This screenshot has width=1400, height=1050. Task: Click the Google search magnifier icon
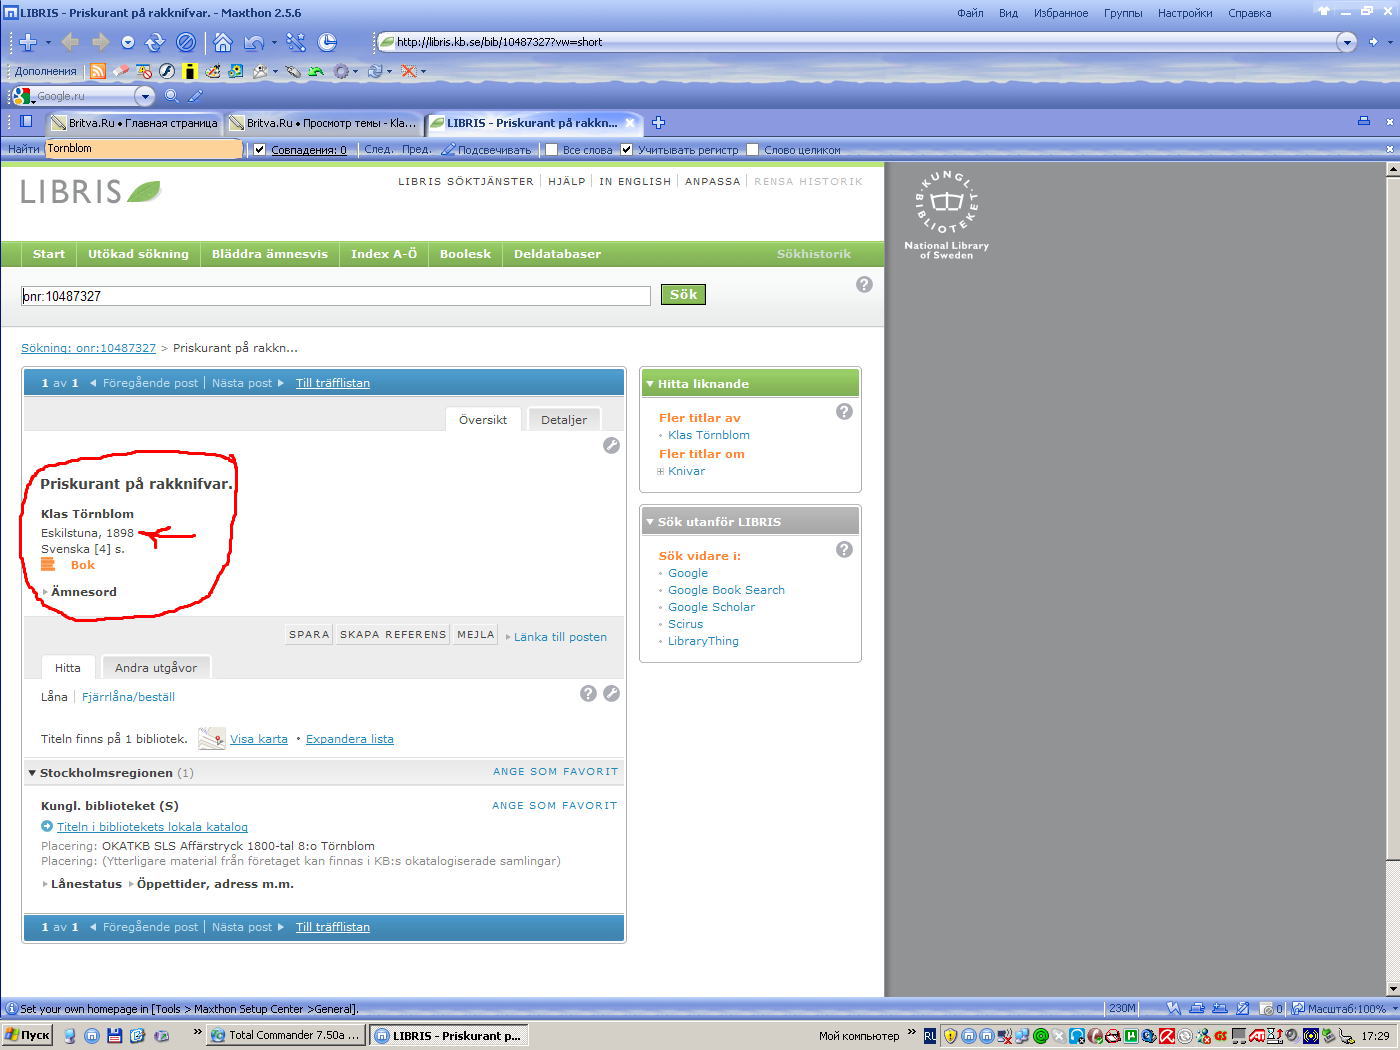[171, 96]
